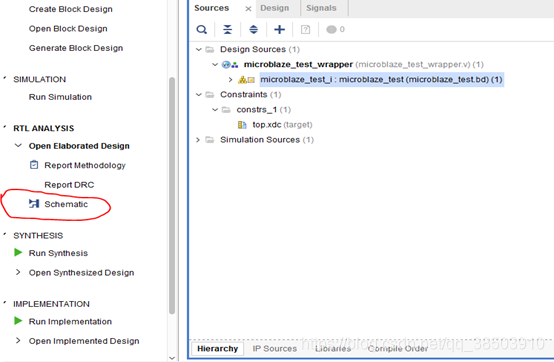
Task: Click the microblaze_test_wrapper module icon
Action: click(230, 65)
